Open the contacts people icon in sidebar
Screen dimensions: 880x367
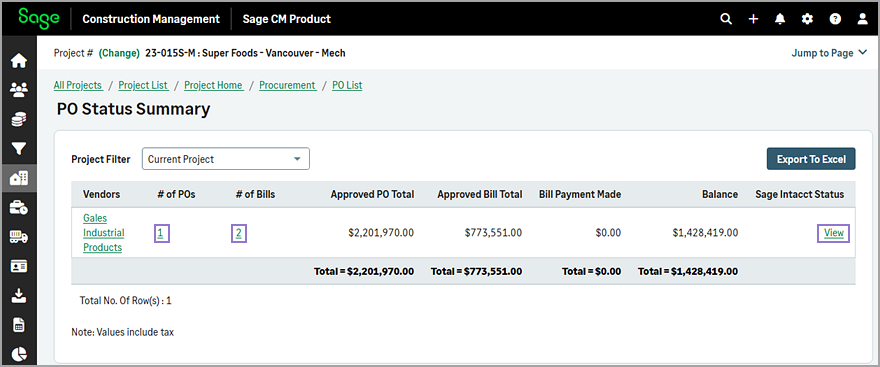19,90
